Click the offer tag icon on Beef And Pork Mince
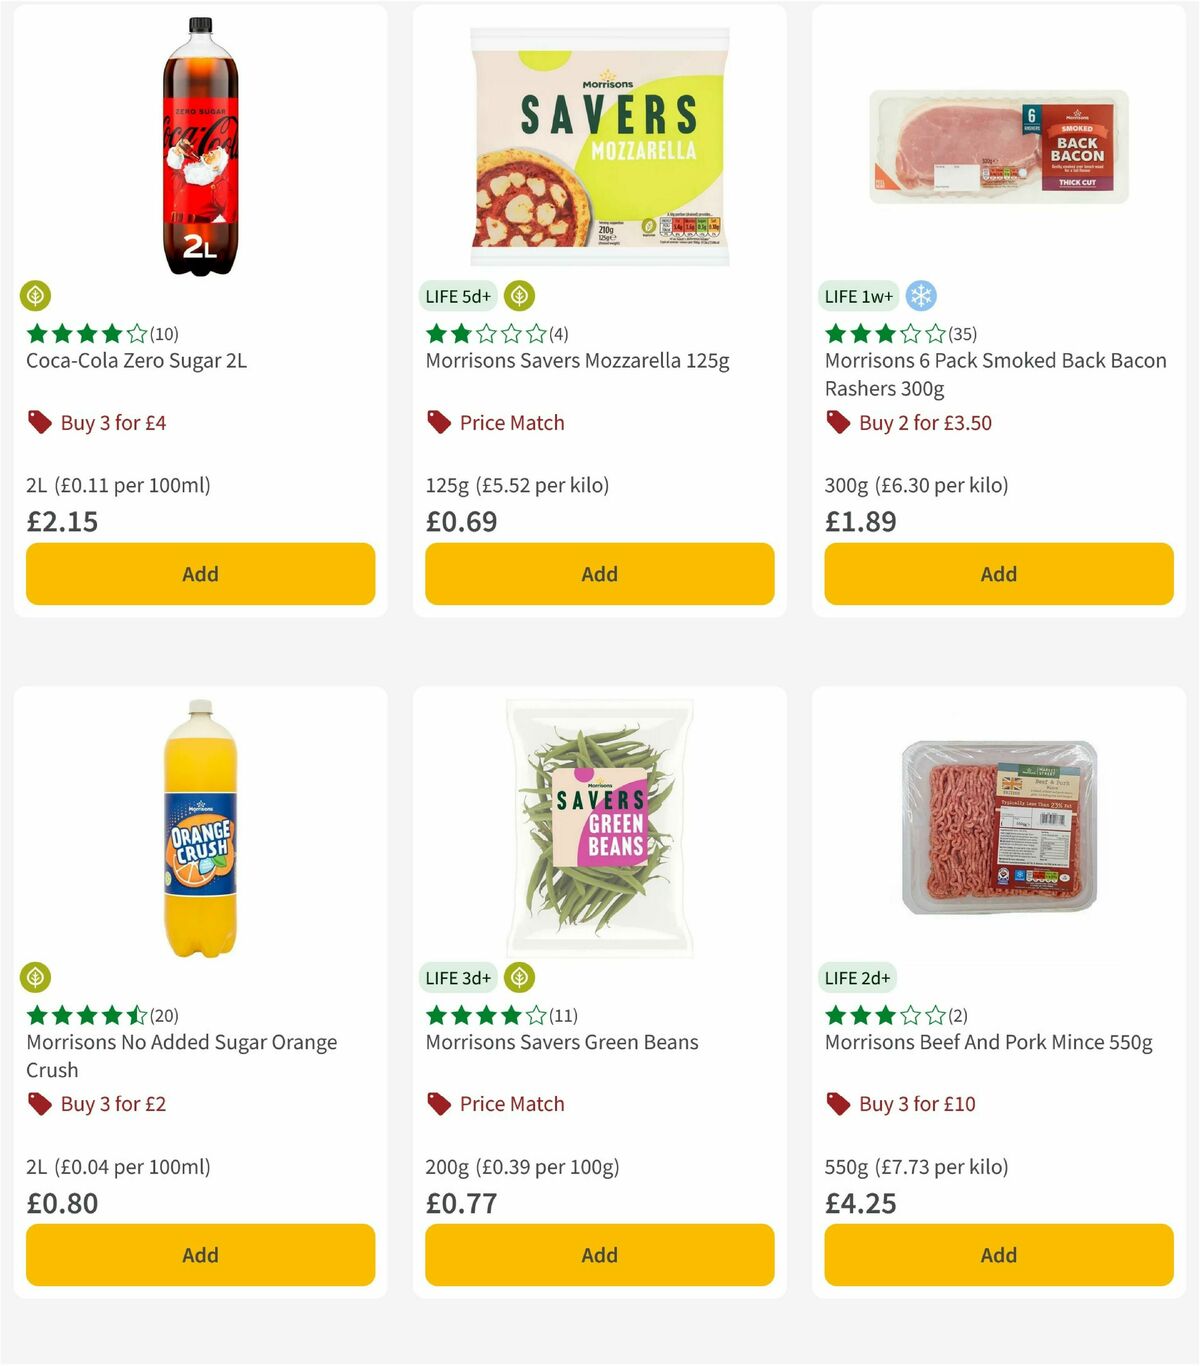The height and width of the screenshot is (1366, 1200). click(x=837, y=1104)
